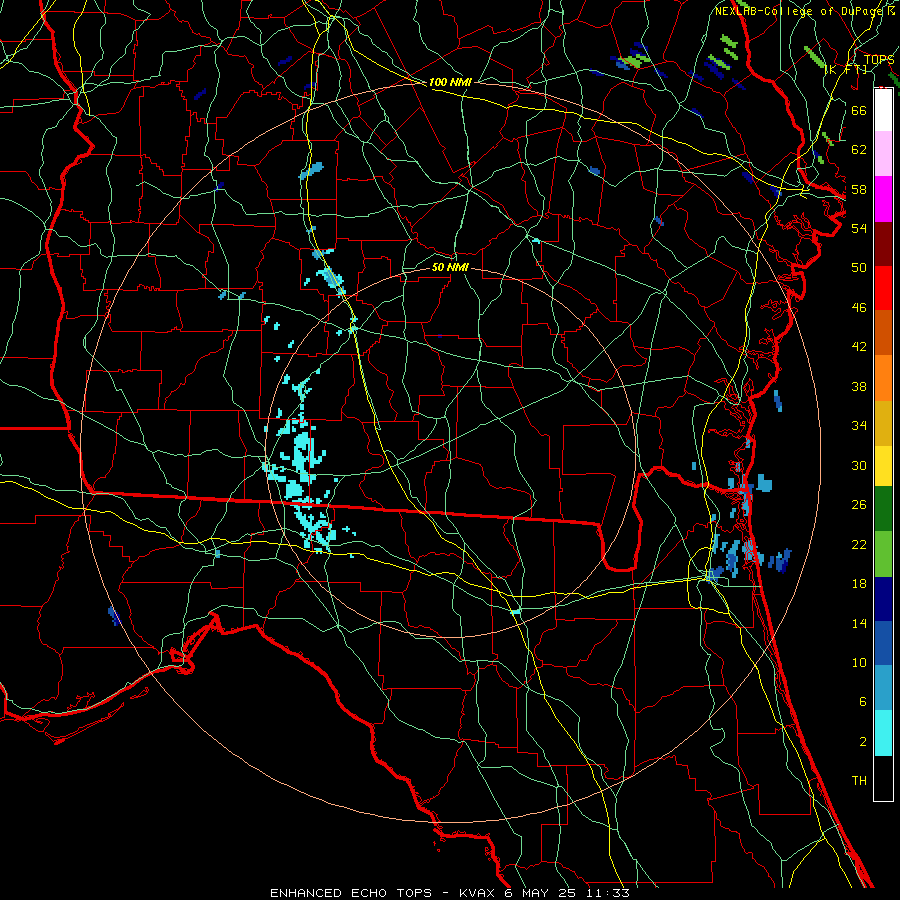Click the legend value 14
Screen dimensions: 900x900
pyautogui.click(x=859, y=623)
